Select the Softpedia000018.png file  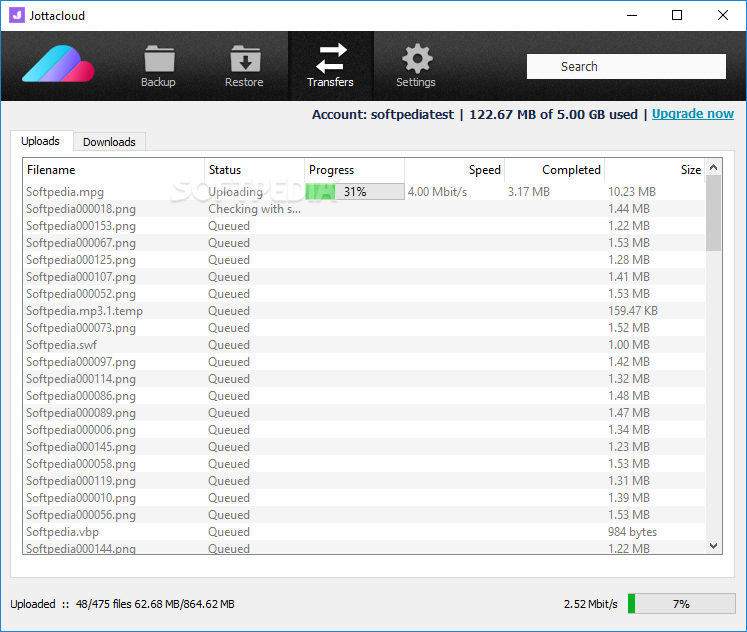pos(81,209)
